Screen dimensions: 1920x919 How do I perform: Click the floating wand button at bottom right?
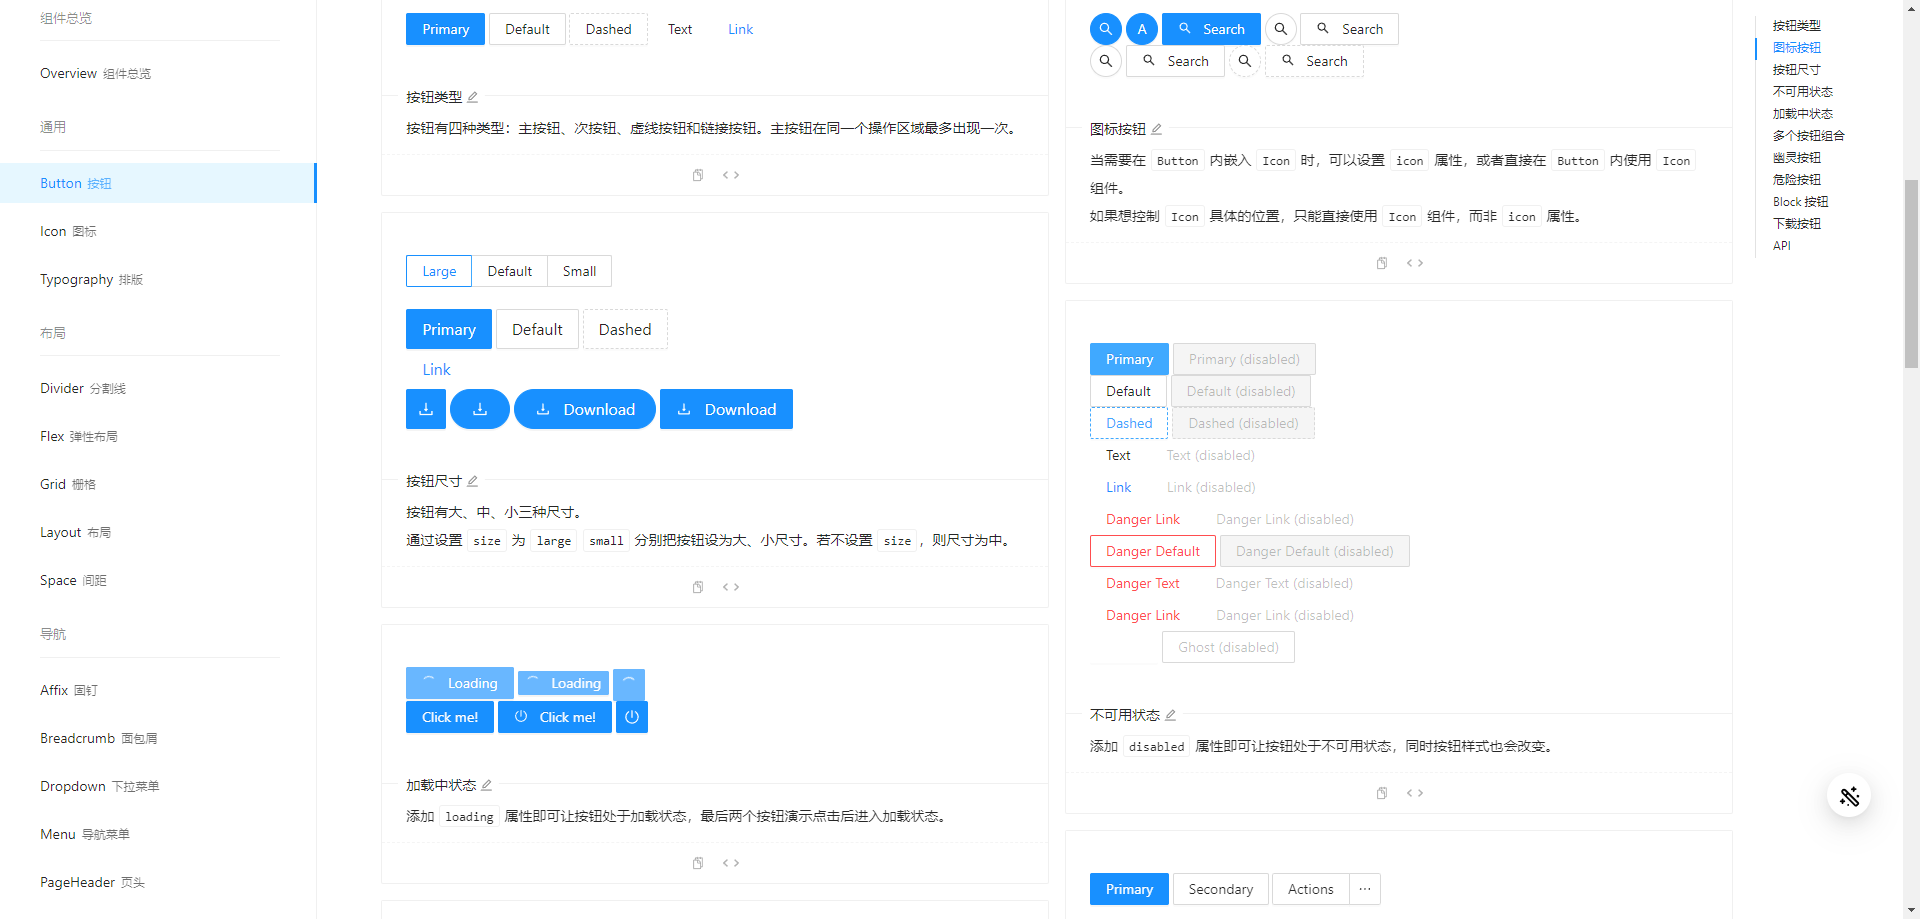1850,796
